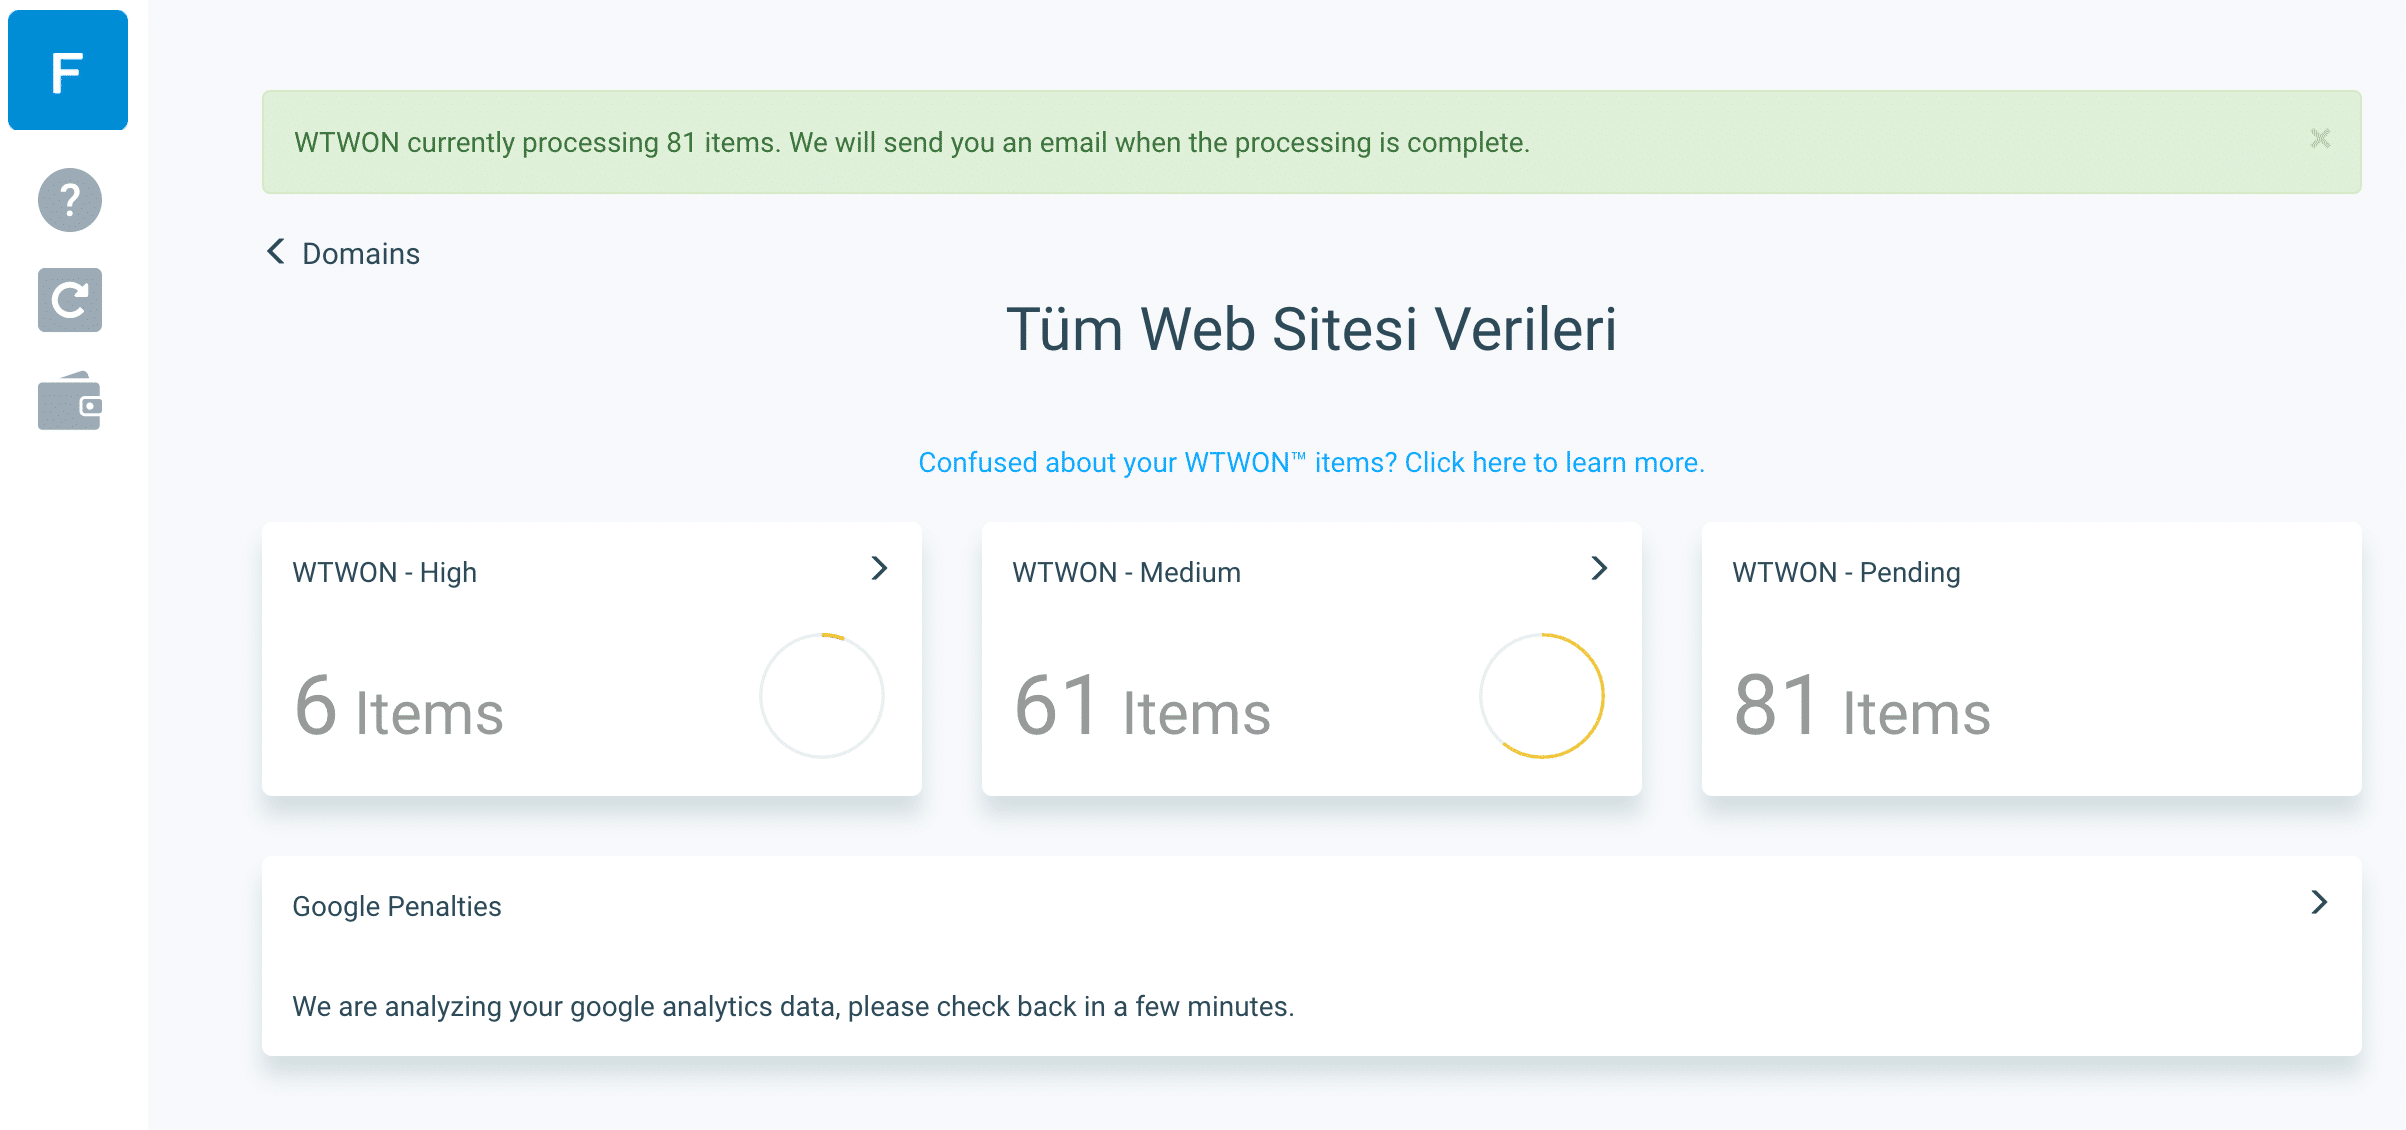Click the refresh icon in sidebar
2406x1130 pixels.
[x=70, y=300]
